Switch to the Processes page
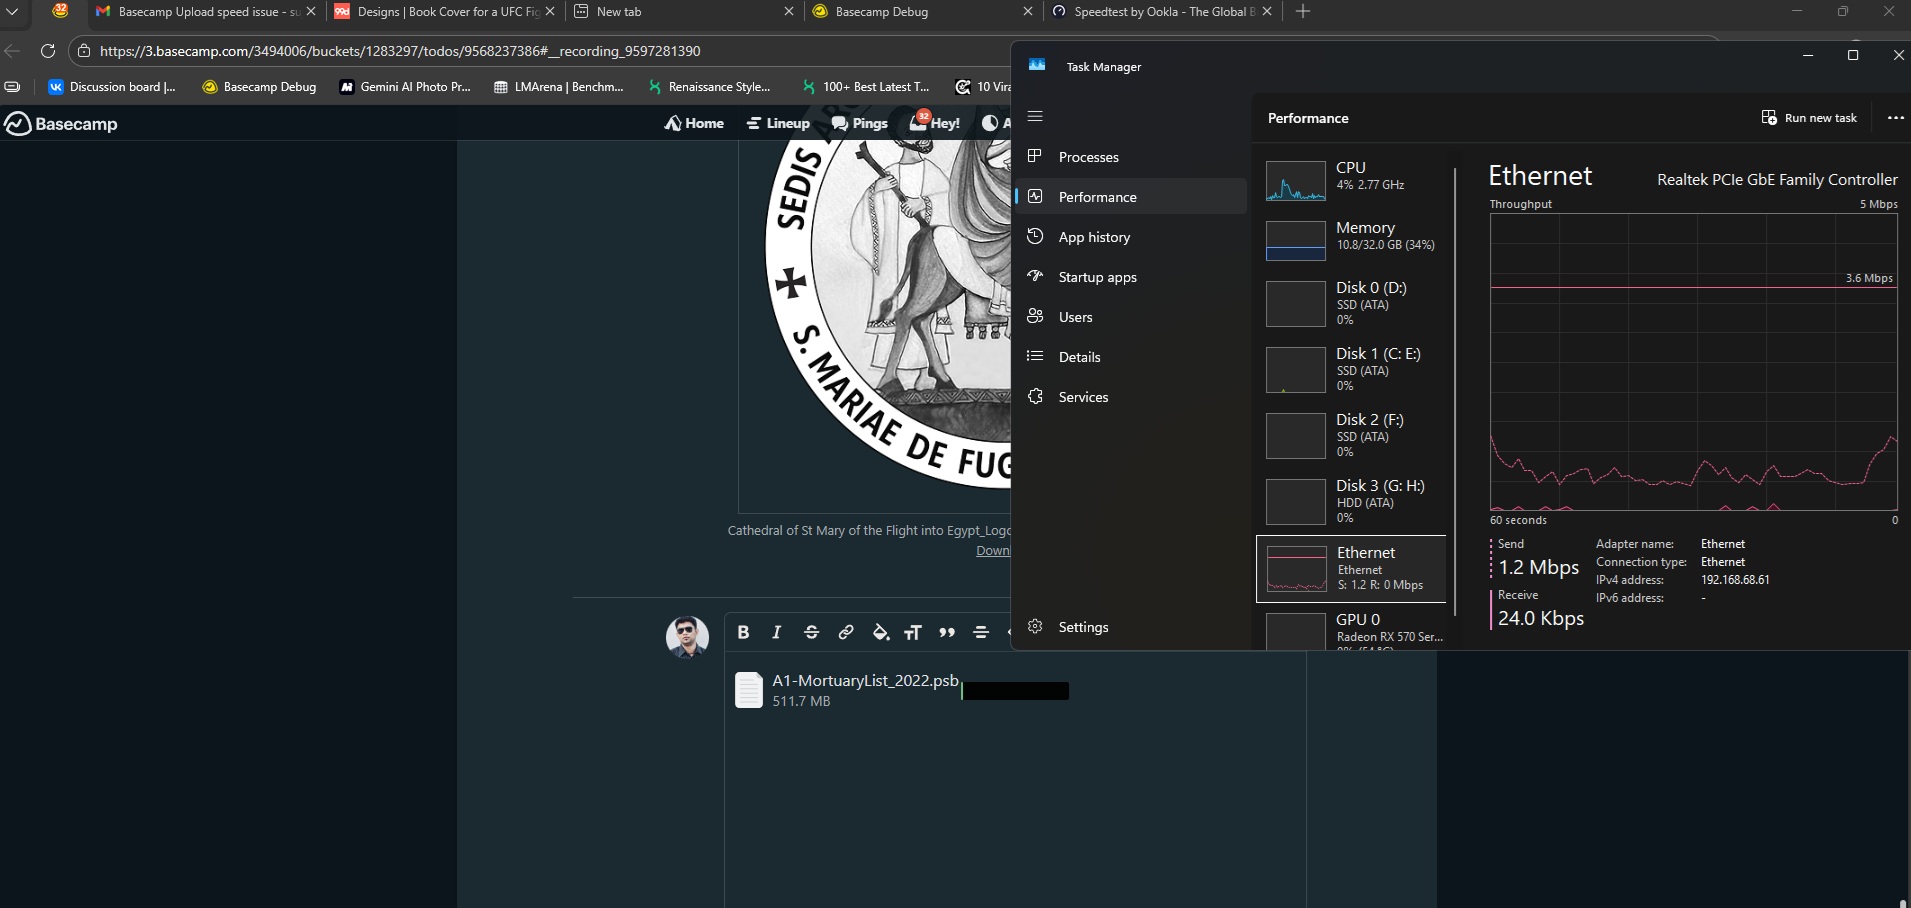Image resolution: width=1911 pixels, height=908 pixels. click(1088, 157)
